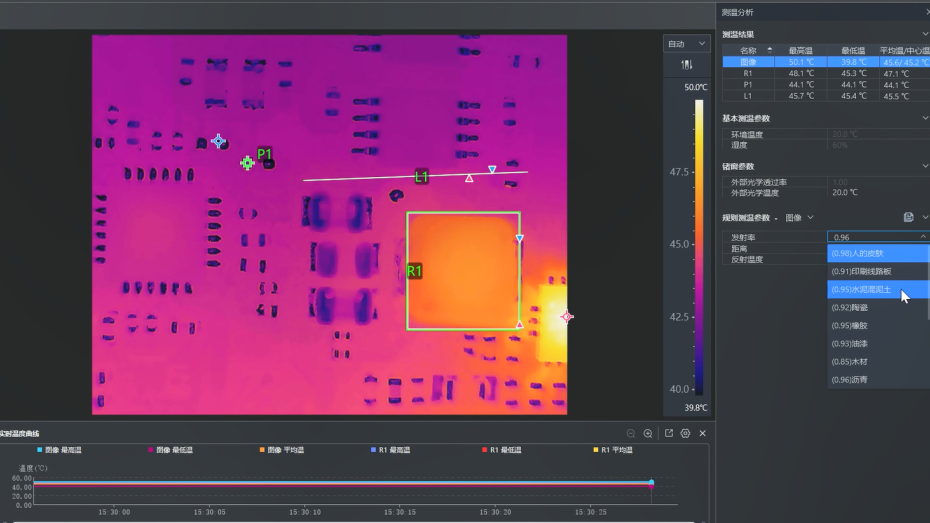Collapse the 测温结果 section
The width and height of the screenshot is (930, 523).
click(924, 34)
